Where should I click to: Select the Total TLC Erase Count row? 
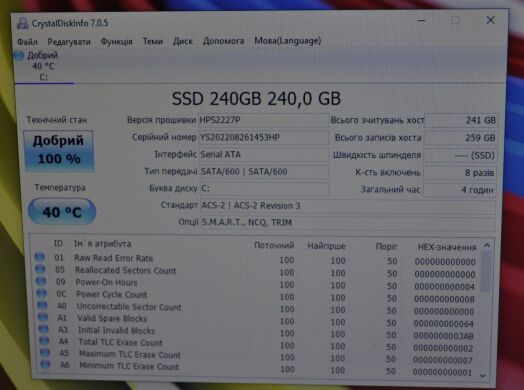pyautogui.click(x=256, y=345)
